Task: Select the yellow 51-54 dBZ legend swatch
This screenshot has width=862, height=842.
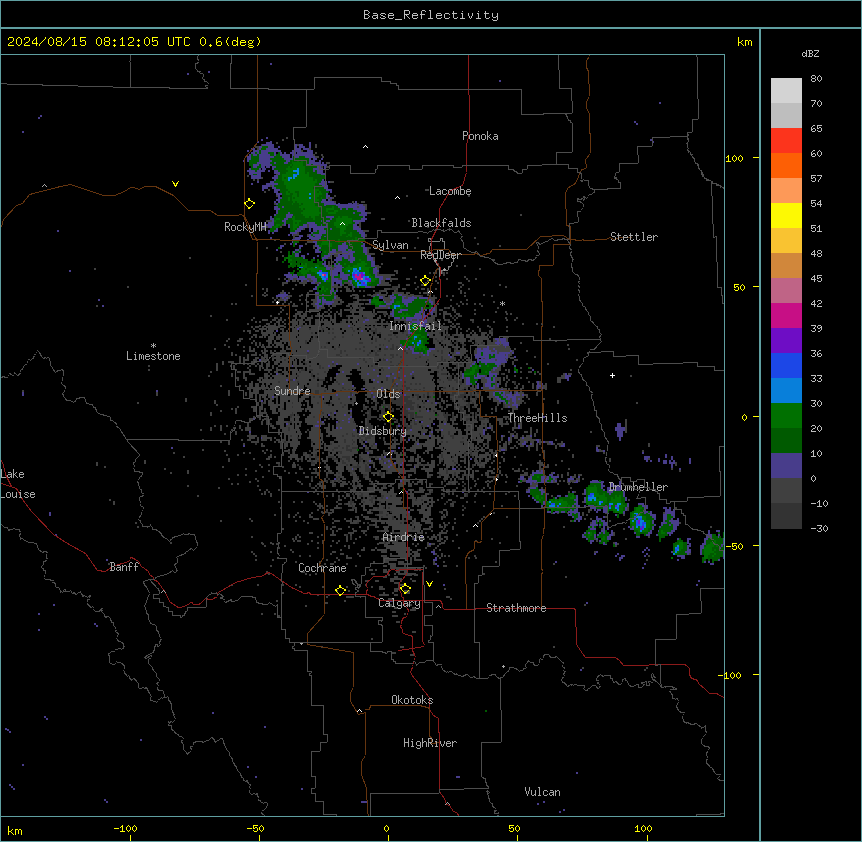Action: [x=786, y=215]
